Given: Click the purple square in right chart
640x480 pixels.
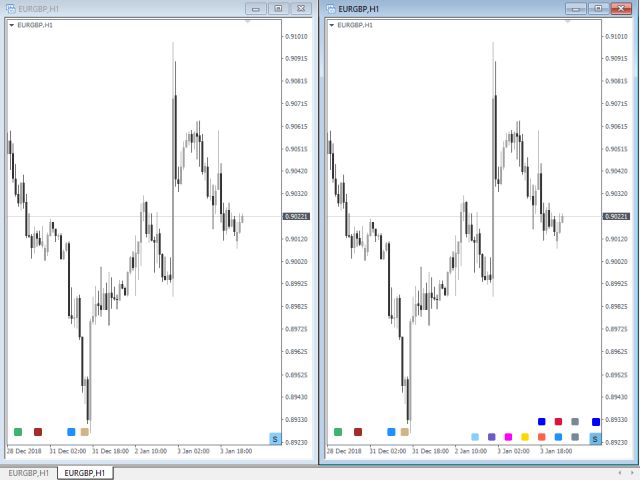Looking at the screenshot, I should (x=491, y=437).
